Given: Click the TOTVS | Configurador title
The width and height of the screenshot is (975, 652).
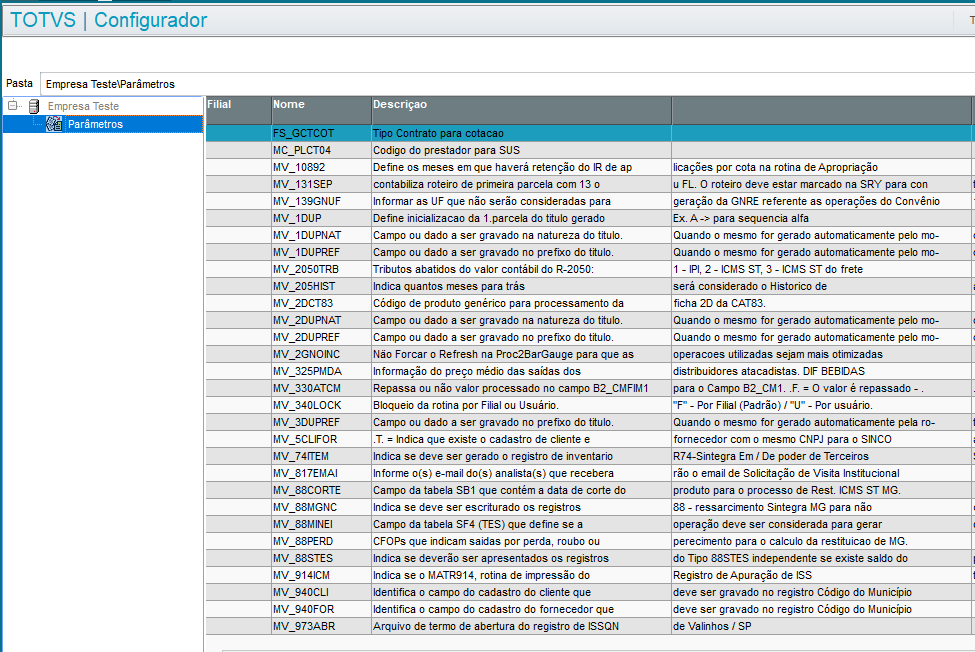Looking at the screenshot, I should tap(108, 20).
